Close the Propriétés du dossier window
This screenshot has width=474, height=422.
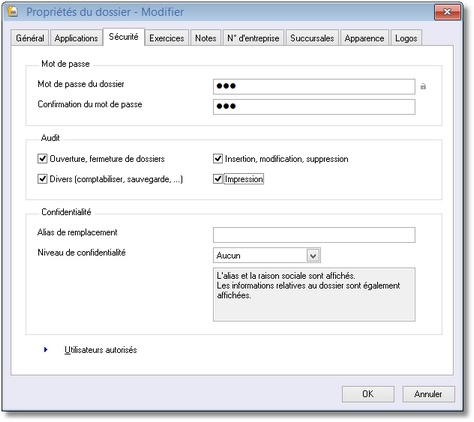coord(447,12)
